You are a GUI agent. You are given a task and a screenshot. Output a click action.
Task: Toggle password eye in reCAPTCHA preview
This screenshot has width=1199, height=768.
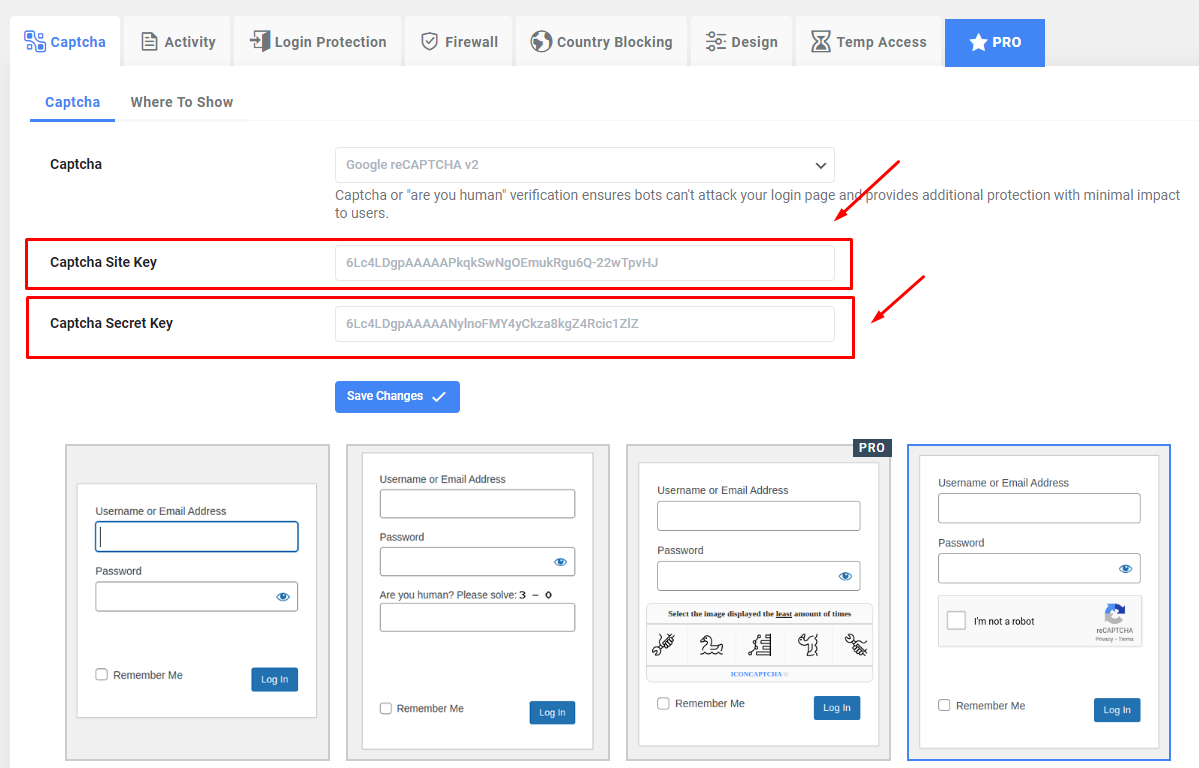click(1125, 568)
